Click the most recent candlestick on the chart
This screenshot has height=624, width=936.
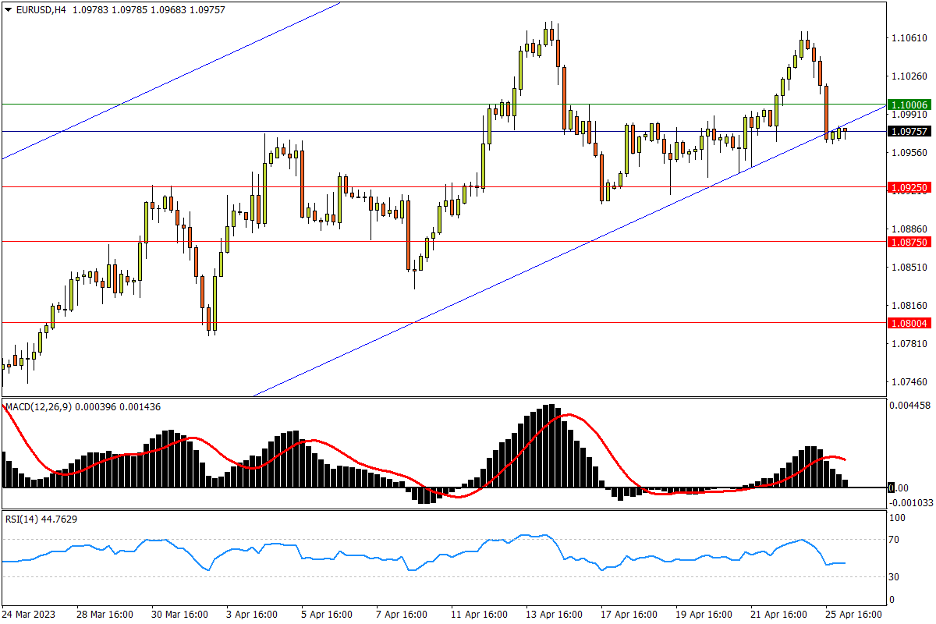click(x=845, y=132)
